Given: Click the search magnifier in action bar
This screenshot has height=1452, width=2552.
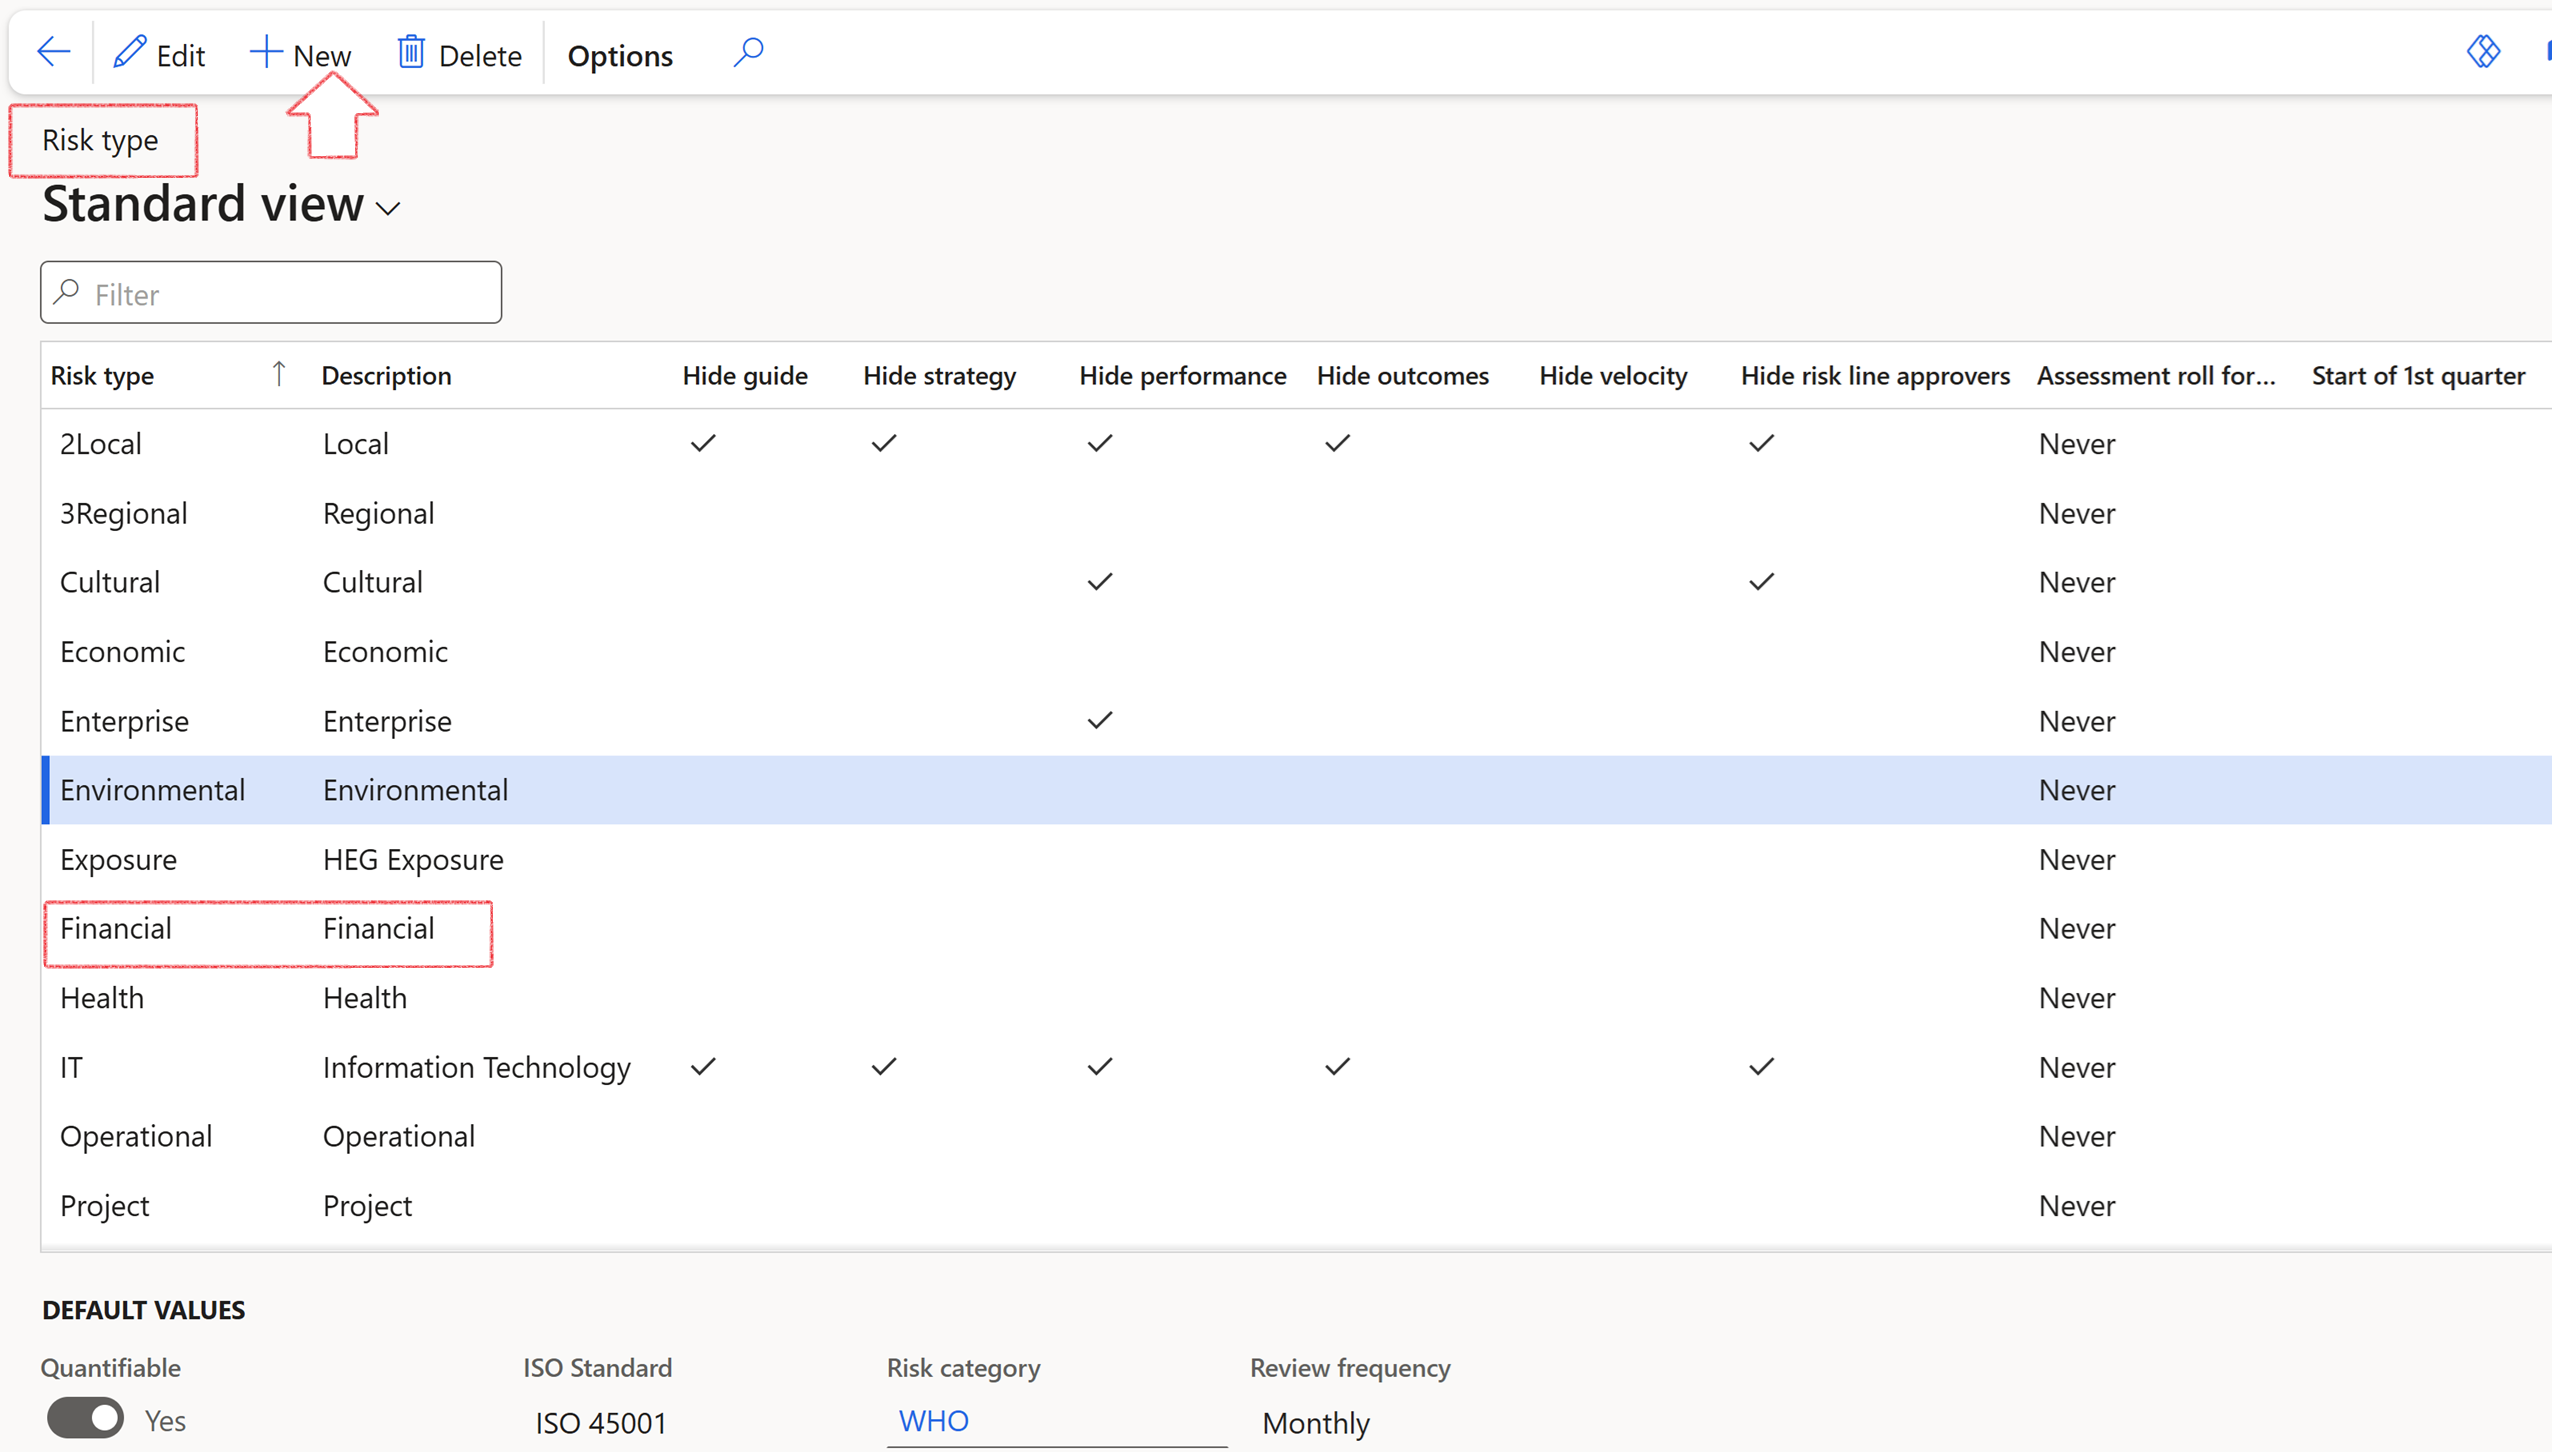Looking at the screenshot, I should (748, 52).
